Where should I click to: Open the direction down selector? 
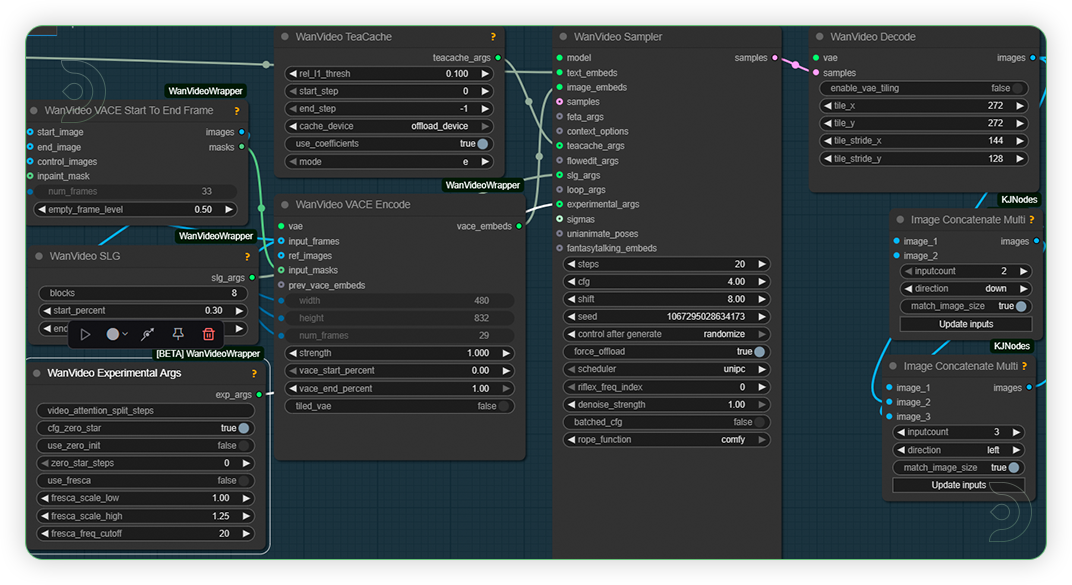tap(966, 288)
